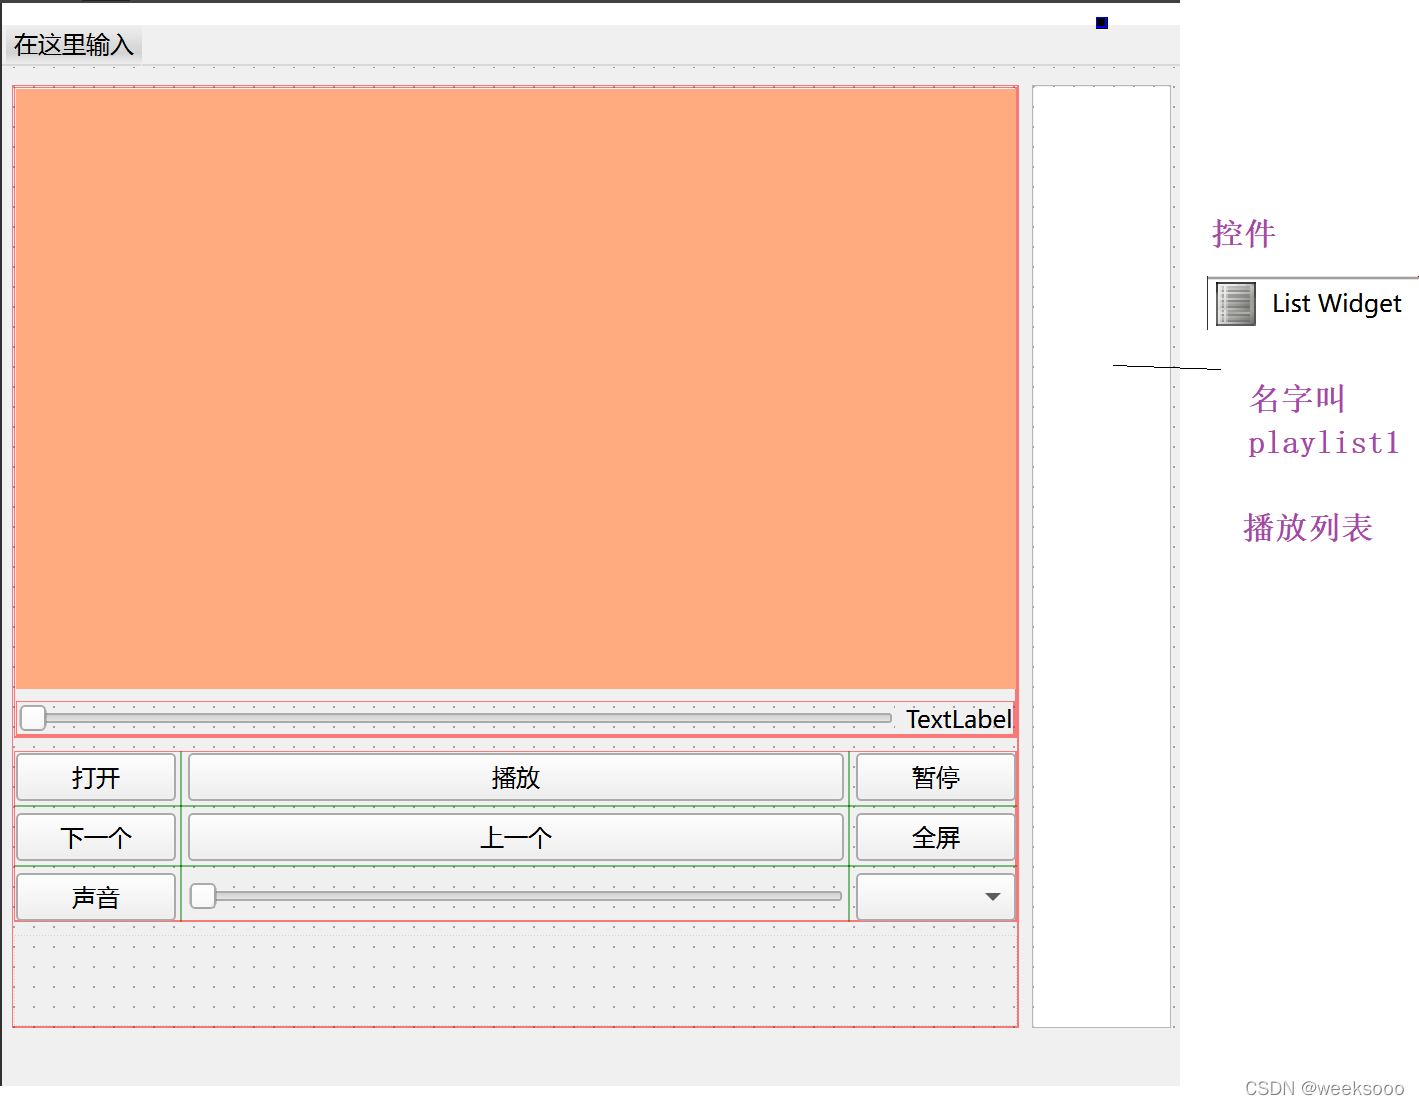This screenshot has width=1419, height=1105.
Task: Select the TextLabel next to progress slider
Action: (x=958, y=719)
